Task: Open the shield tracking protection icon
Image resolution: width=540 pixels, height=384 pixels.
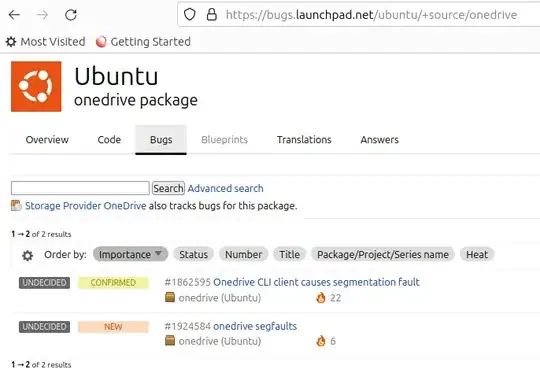Action: [x=189, y=14]
